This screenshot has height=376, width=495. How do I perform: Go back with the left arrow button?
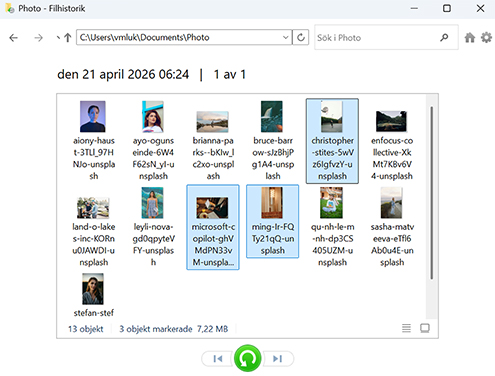coord(13,38)
